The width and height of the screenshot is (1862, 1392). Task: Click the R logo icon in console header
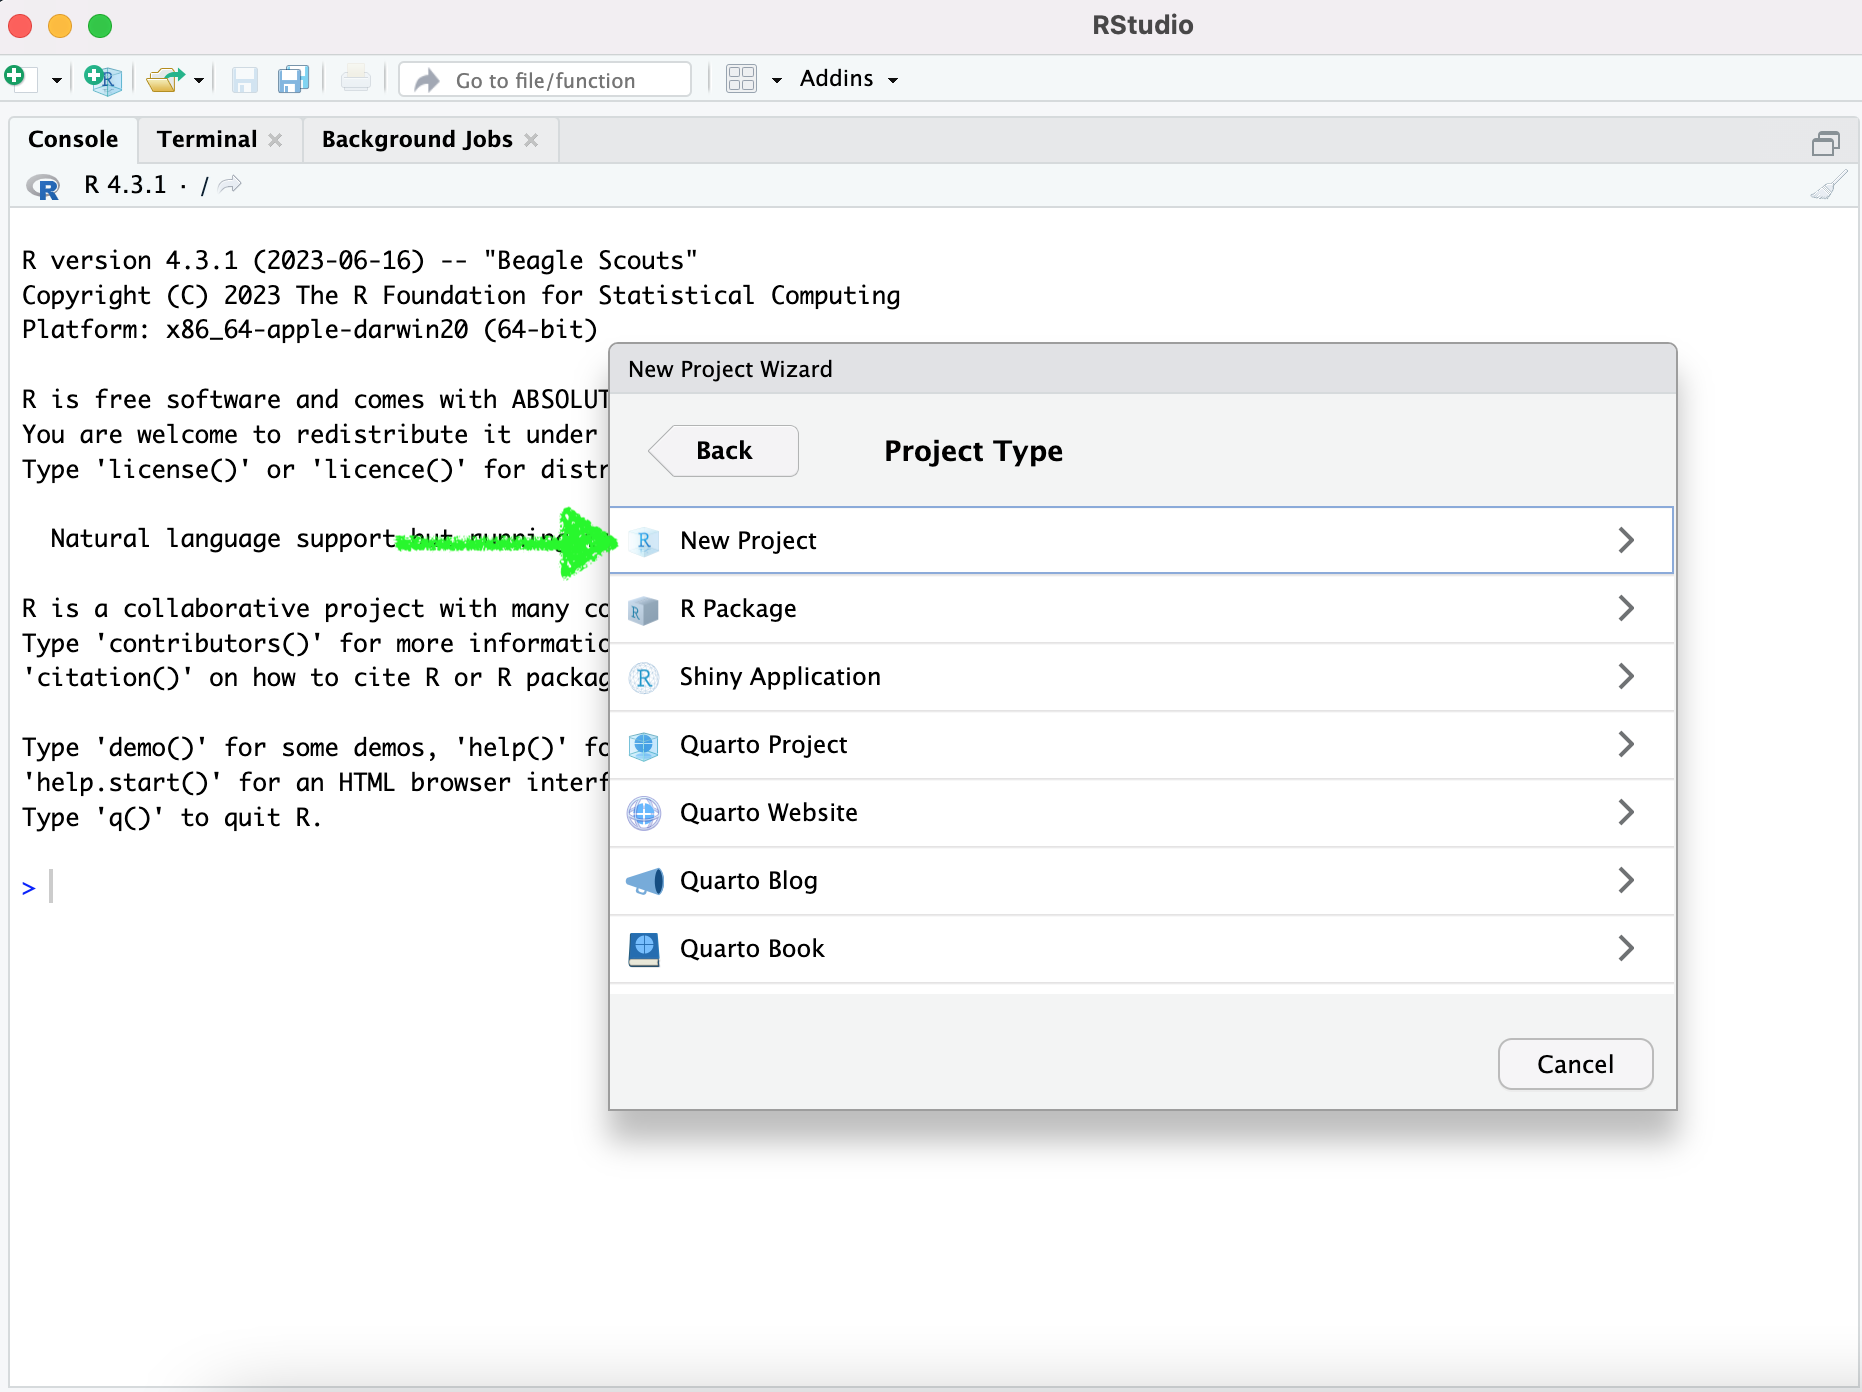[x=43, y=186]
